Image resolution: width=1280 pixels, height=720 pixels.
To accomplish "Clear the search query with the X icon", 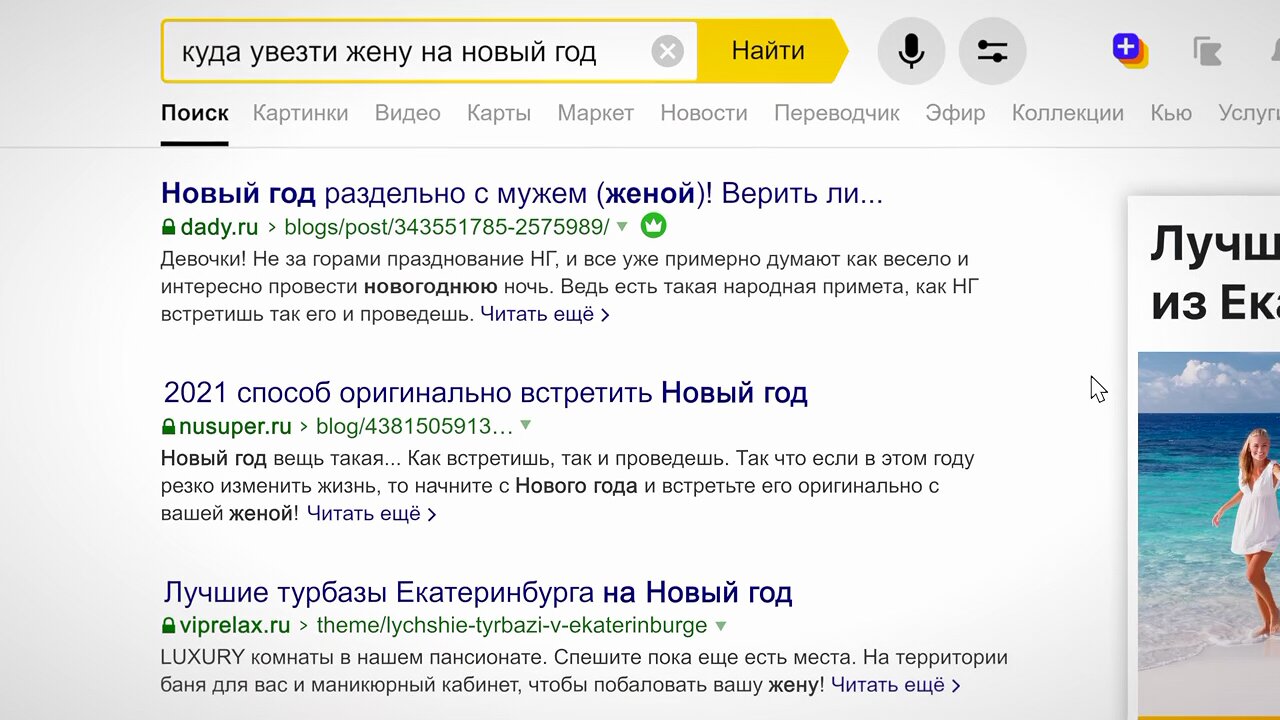I will pyautogui.click(x=667, y=51).
